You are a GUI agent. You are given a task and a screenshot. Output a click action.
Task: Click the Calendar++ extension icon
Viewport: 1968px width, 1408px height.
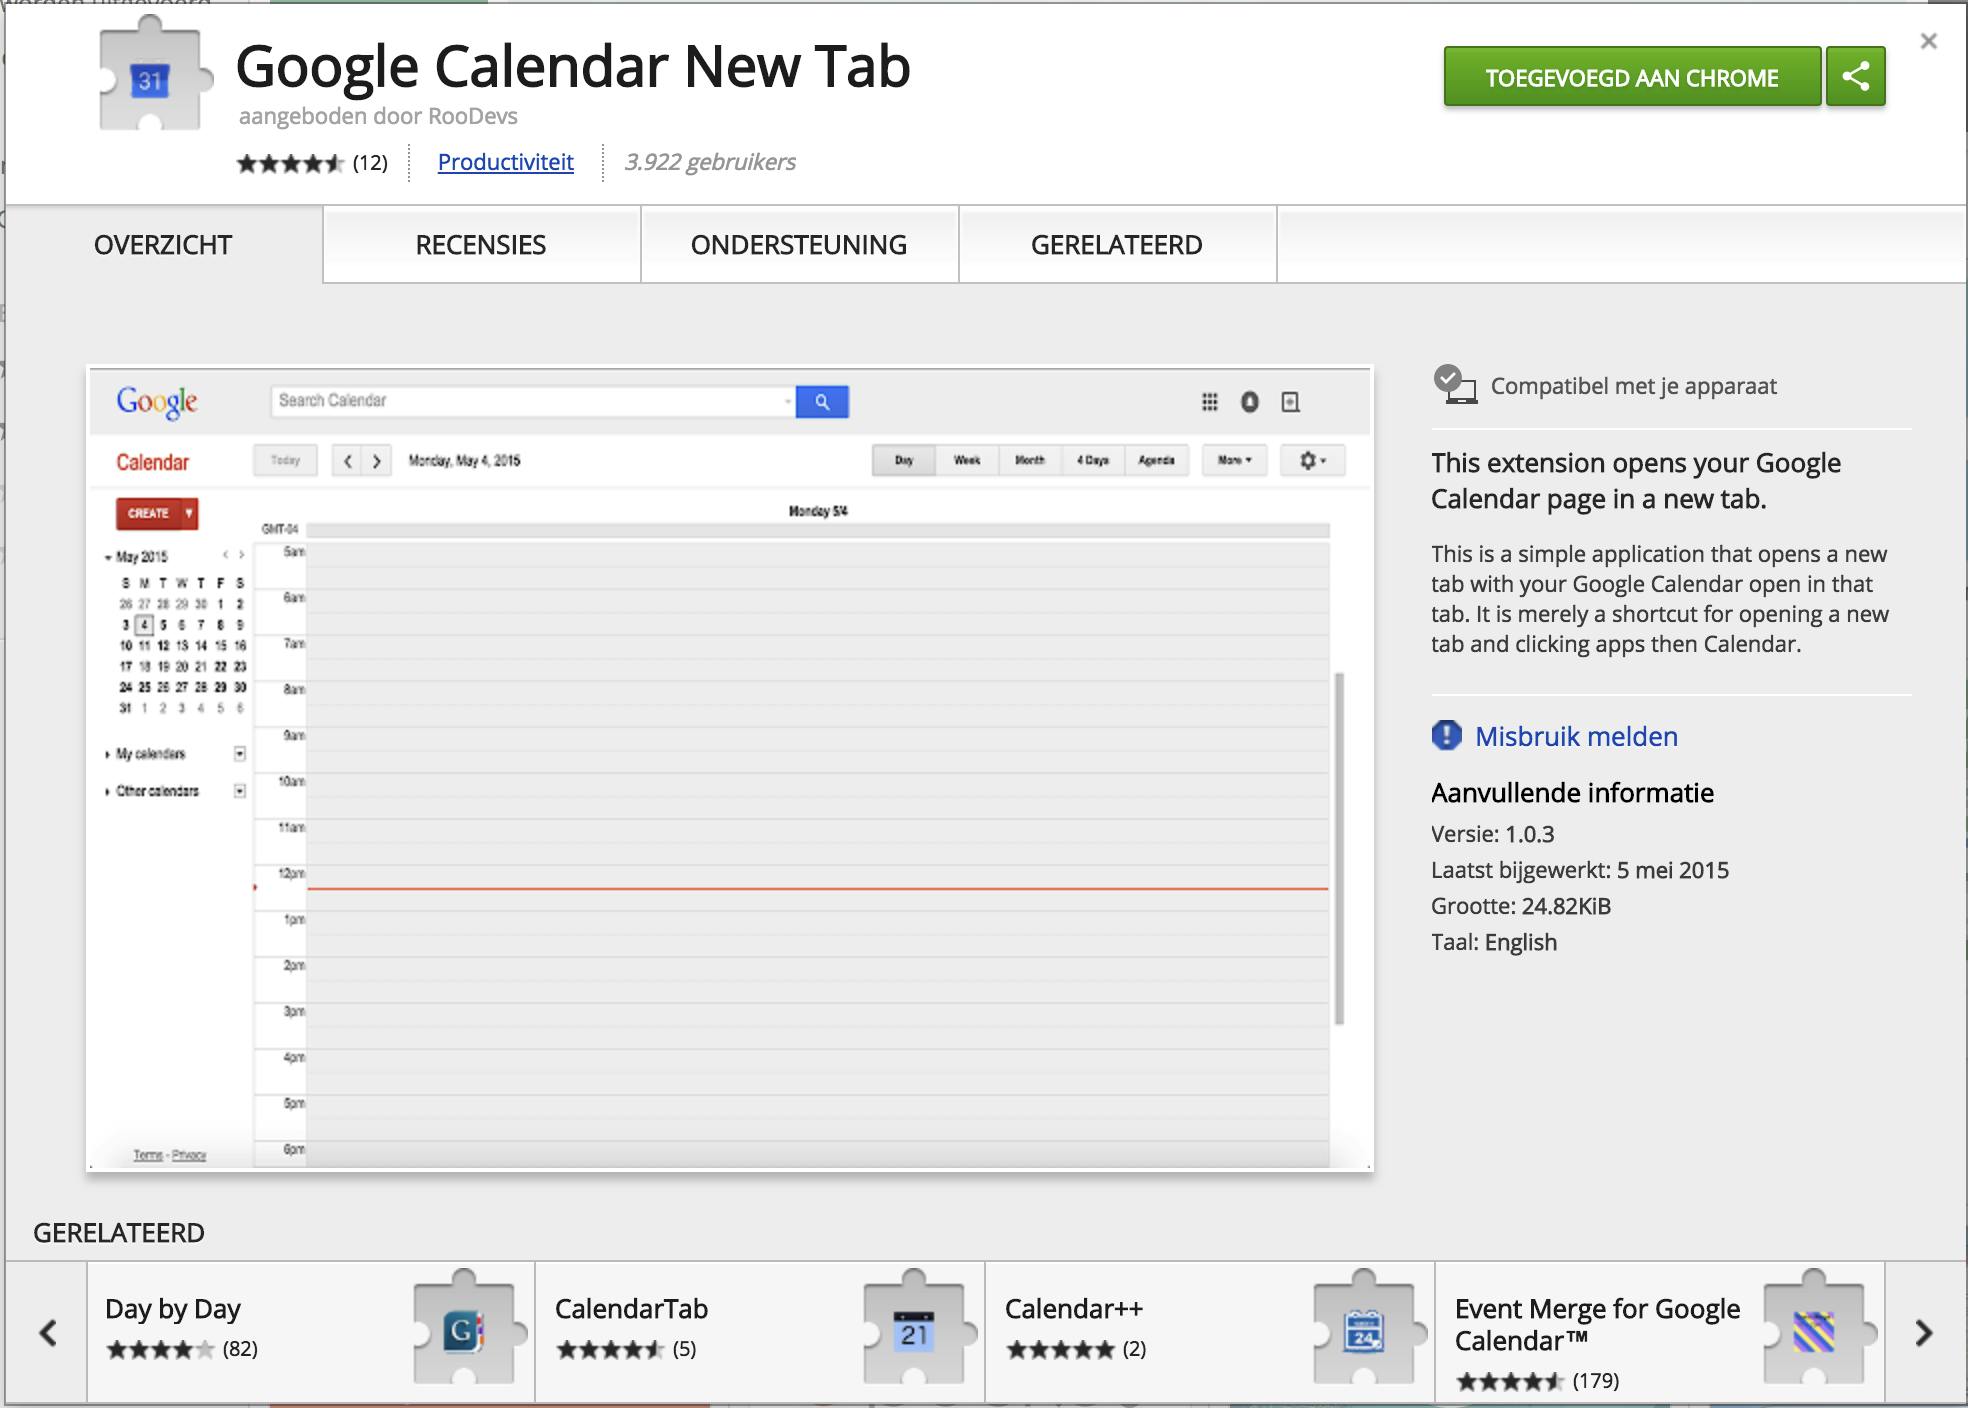click(x=1365, y=1331)
